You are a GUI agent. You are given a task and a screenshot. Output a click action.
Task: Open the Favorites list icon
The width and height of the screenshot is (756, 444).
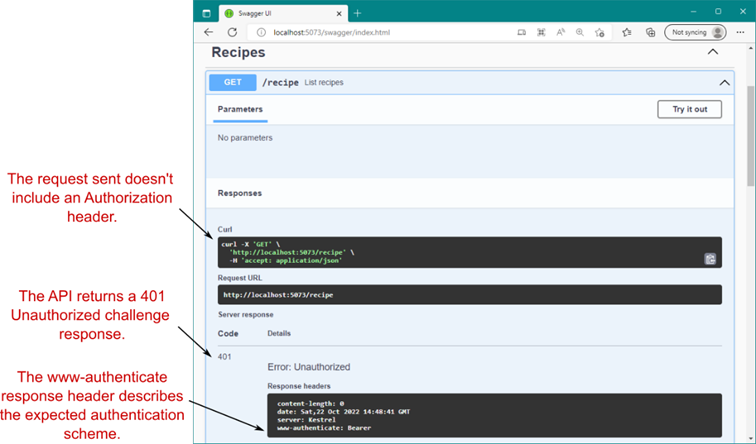(626, 32)
